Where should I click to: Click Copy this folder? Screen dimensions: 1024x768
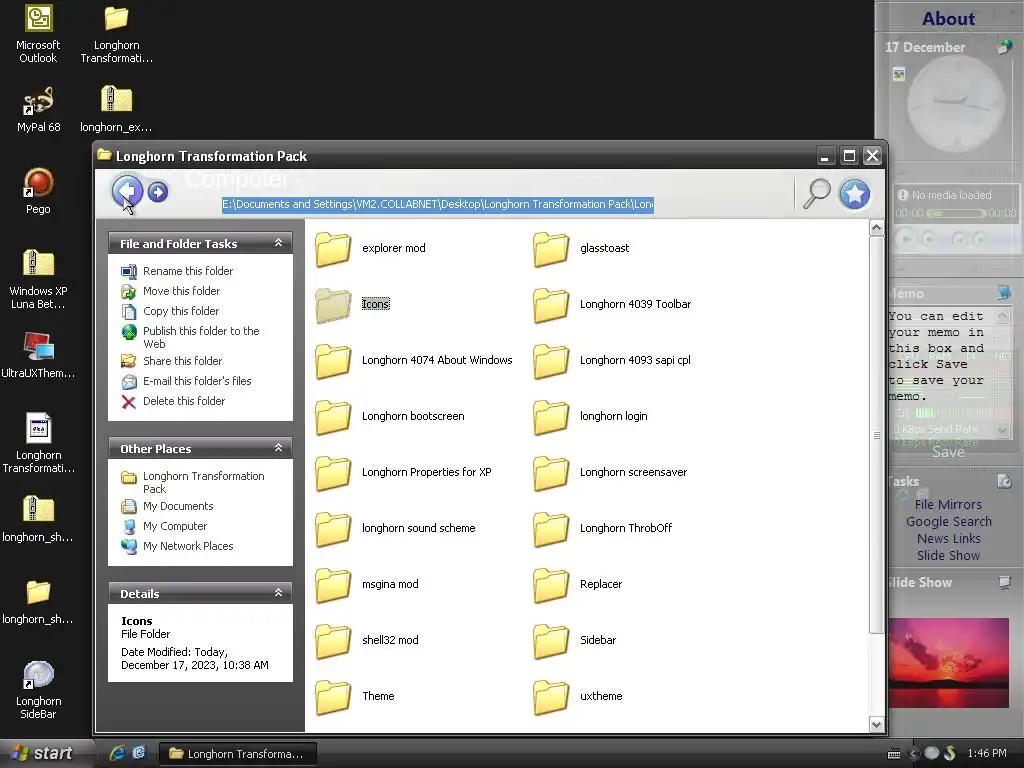(x=170, y=312)
